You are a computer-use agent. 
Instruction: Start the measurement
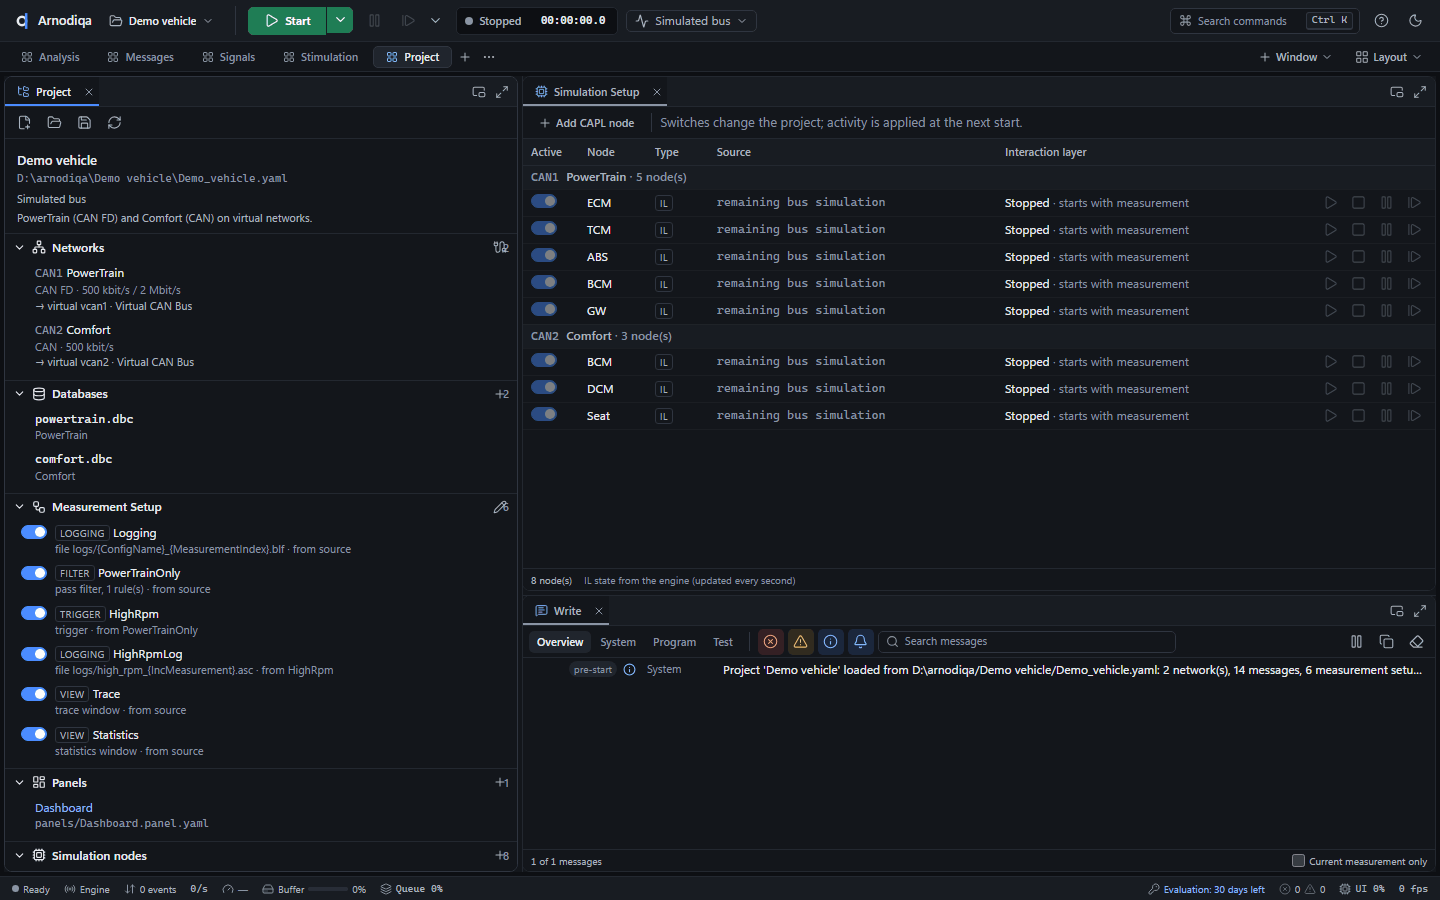tap(288, 21)
